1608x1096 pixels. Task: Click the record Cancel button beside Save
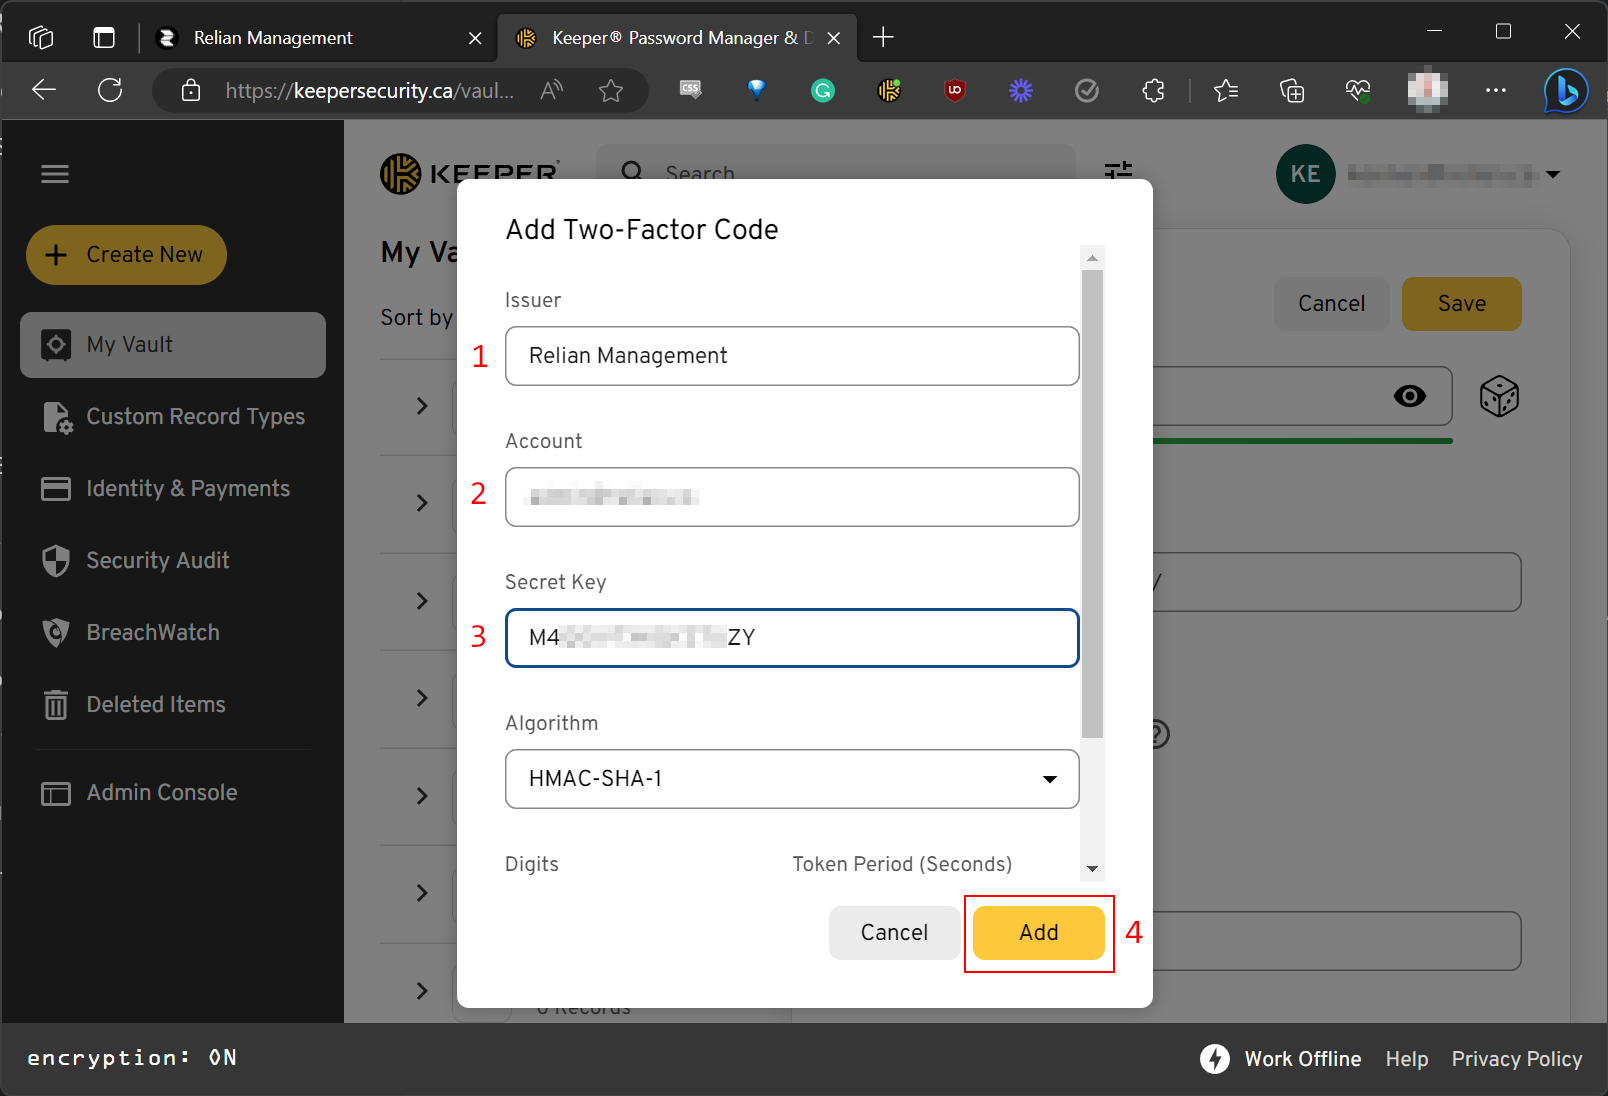point(1332,304)
